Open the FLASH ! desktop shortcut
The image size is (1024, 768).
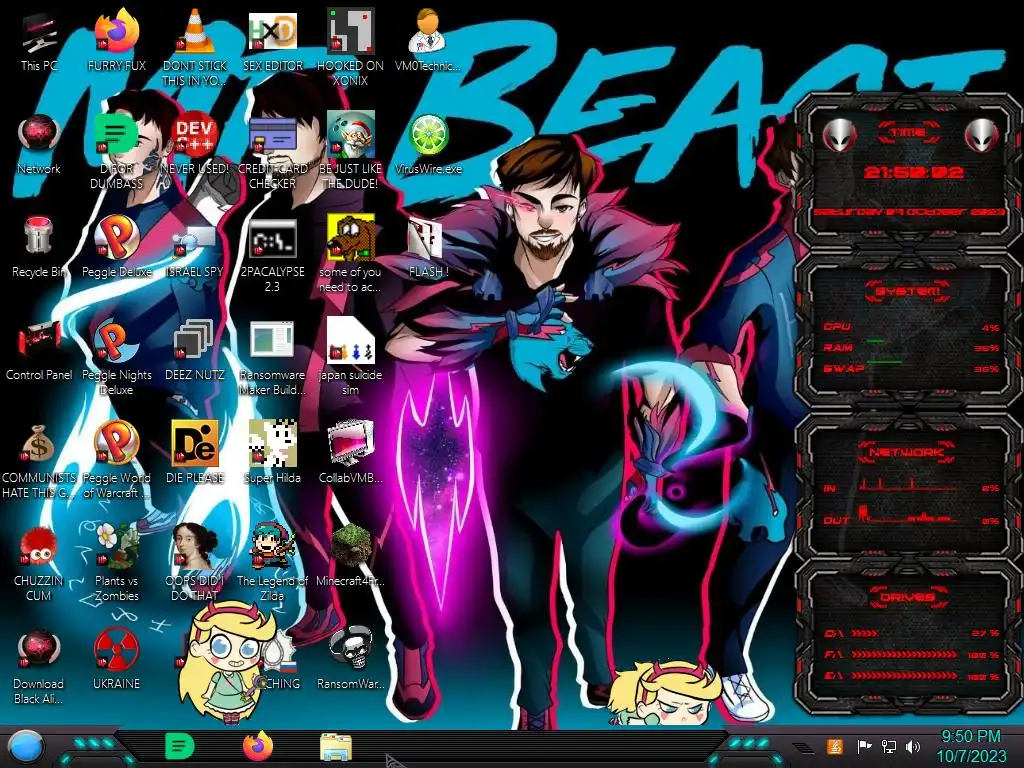pyautogui.click(x=428, y=248)
